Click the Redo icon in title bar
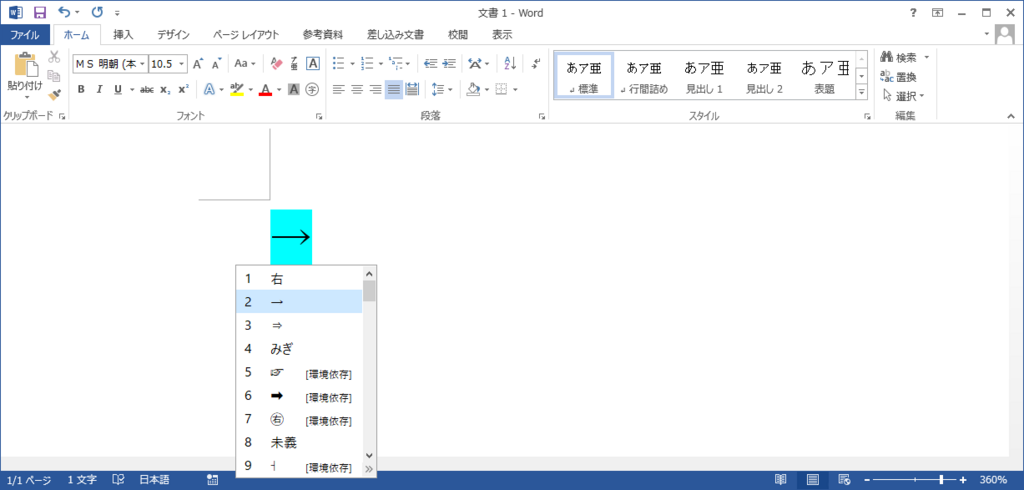 point(97,12)
